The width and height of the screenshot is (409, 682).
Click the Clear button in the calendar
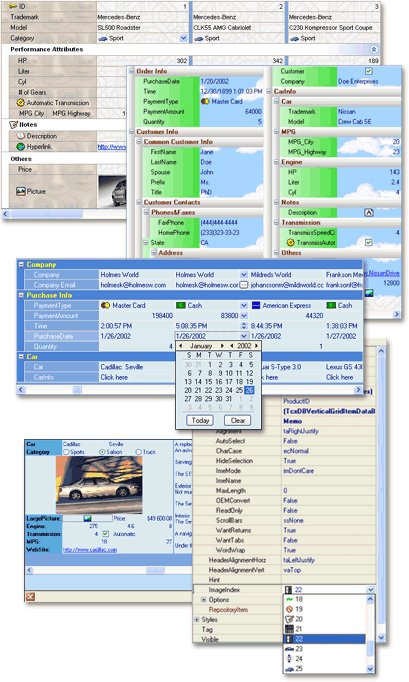point(238,420)
